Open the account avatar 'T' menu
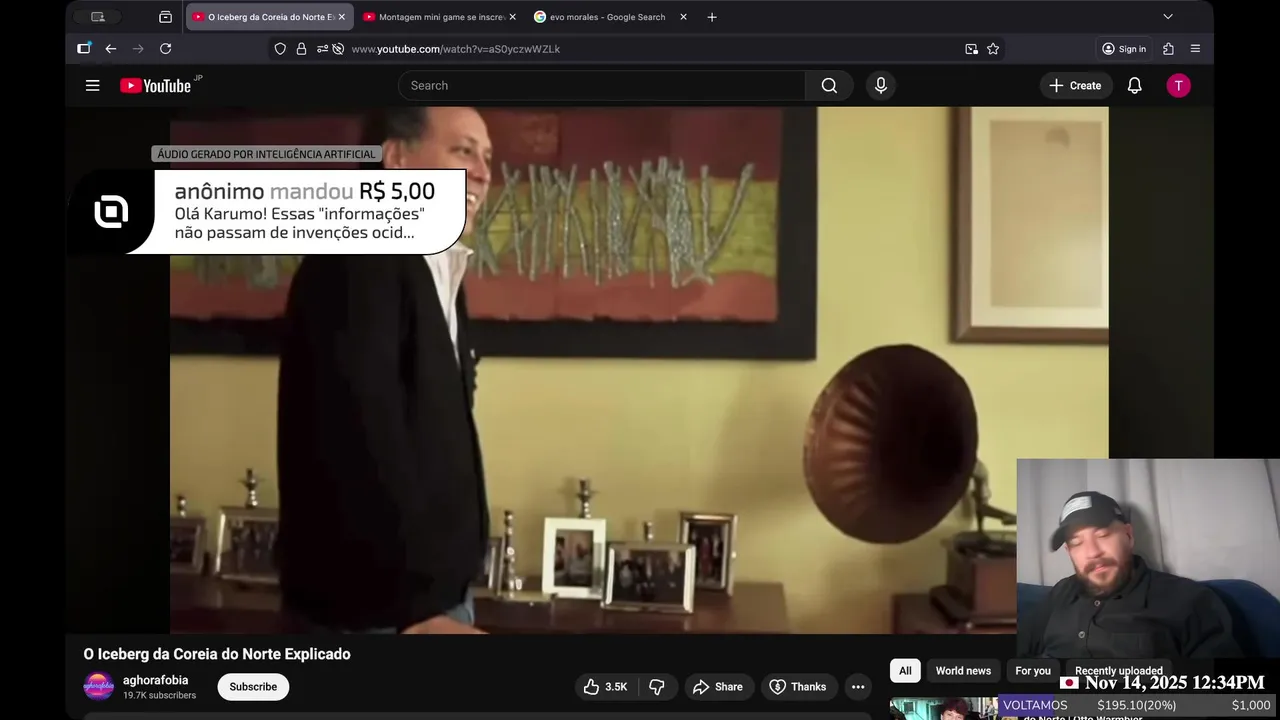The width and height of the screenshot is (1280, 720). coord(1178,86)
